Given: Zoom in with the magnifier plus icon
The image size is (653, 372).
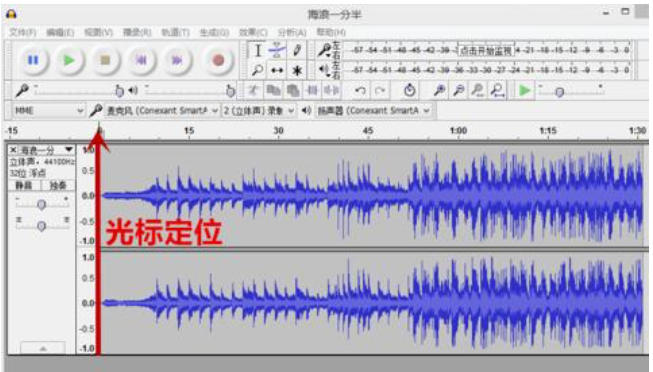Looking at the screenshot, I should point(439,90).
